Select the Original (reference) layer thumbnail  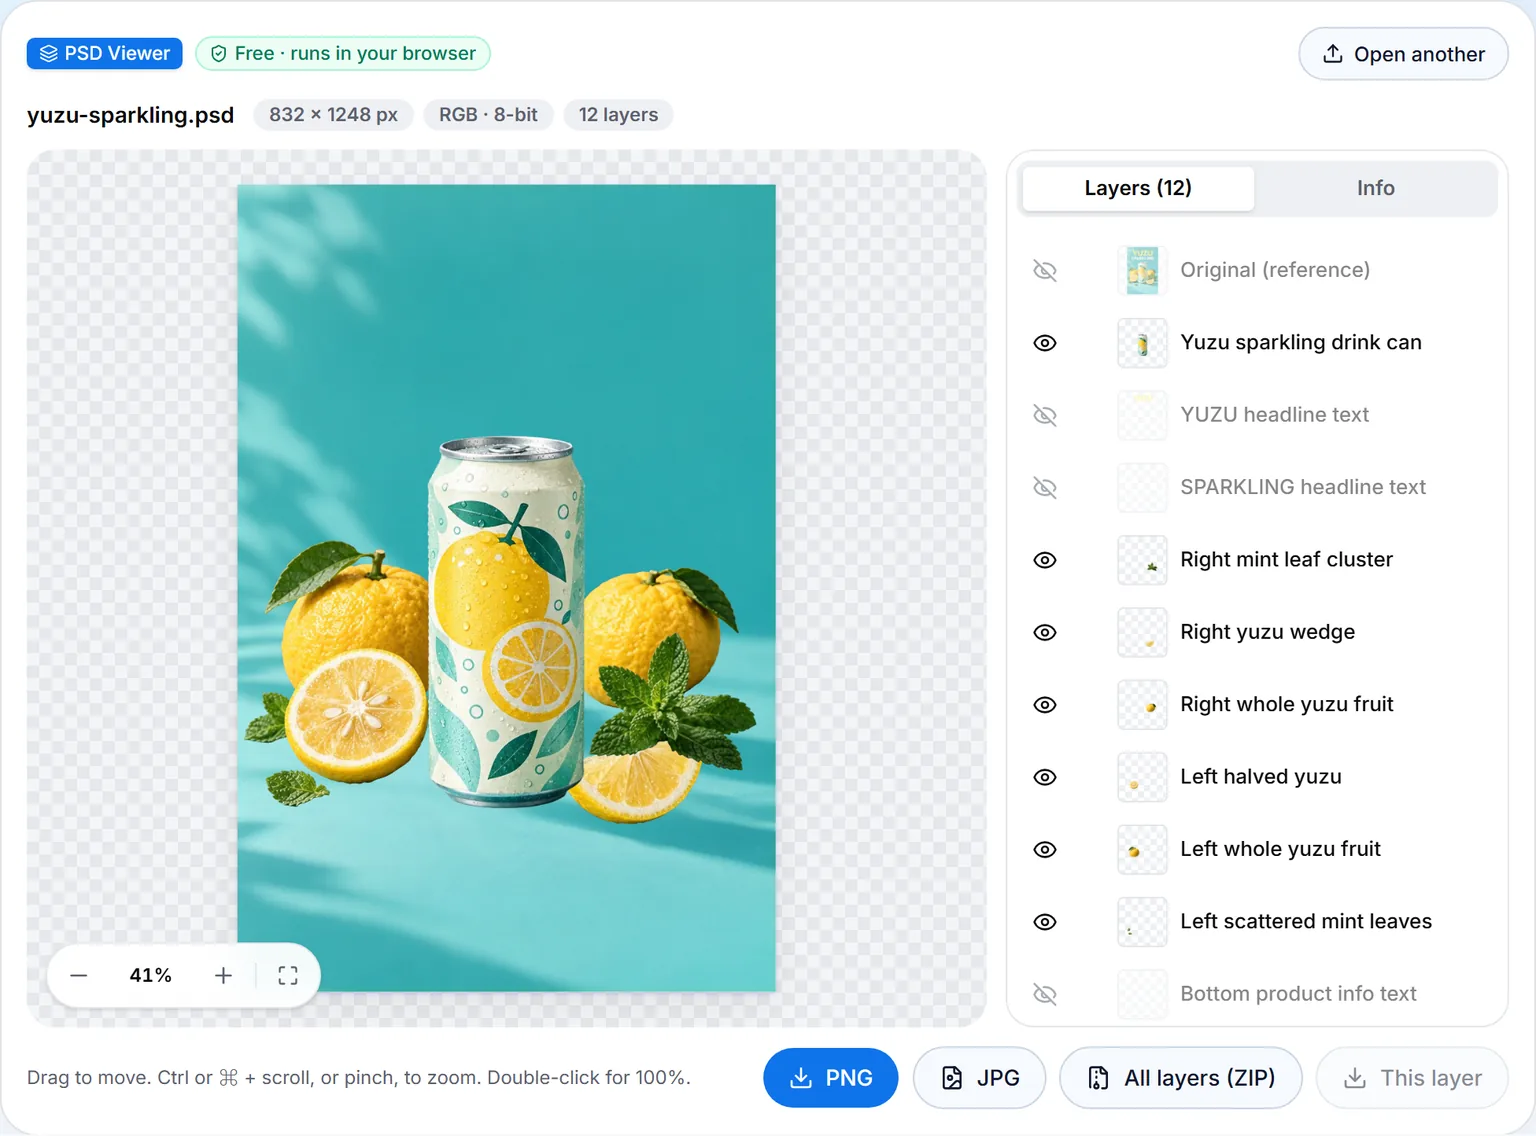click(1142, 270)
